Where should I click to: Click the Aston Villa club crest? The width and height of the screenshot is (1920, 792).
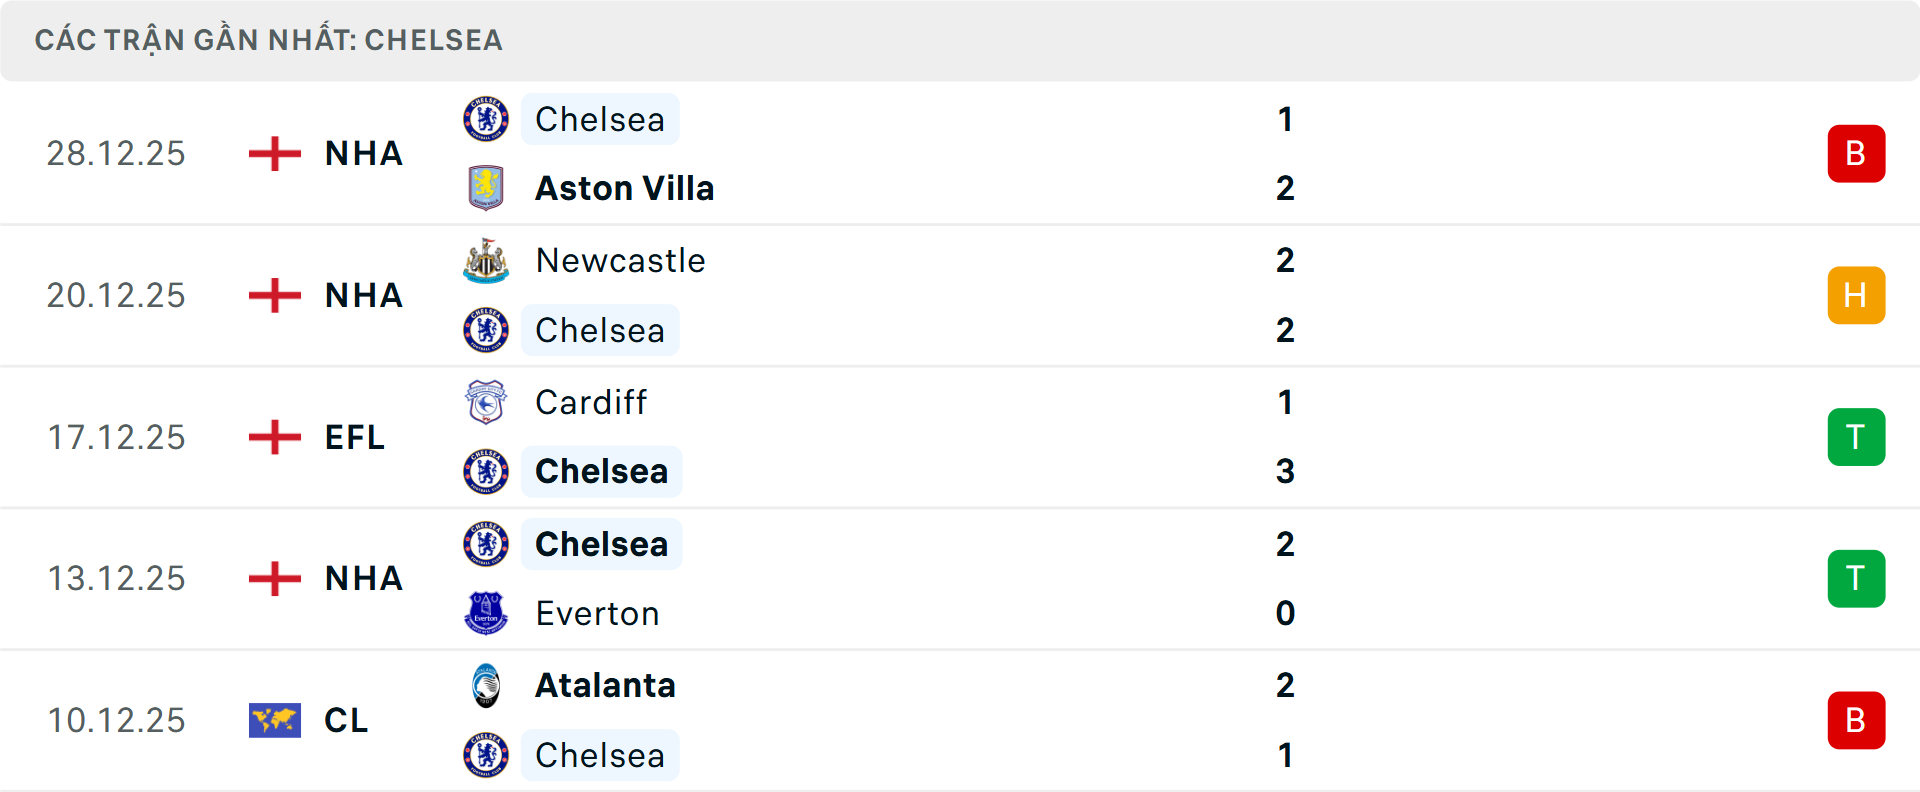click(x=486, y=188)
